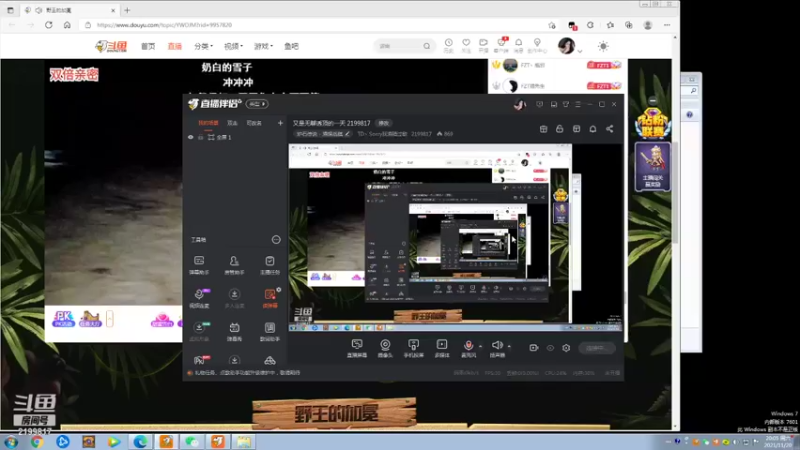The image size is (800, 450).
Task: Reload the page in browser
Action: click(48, 24)
